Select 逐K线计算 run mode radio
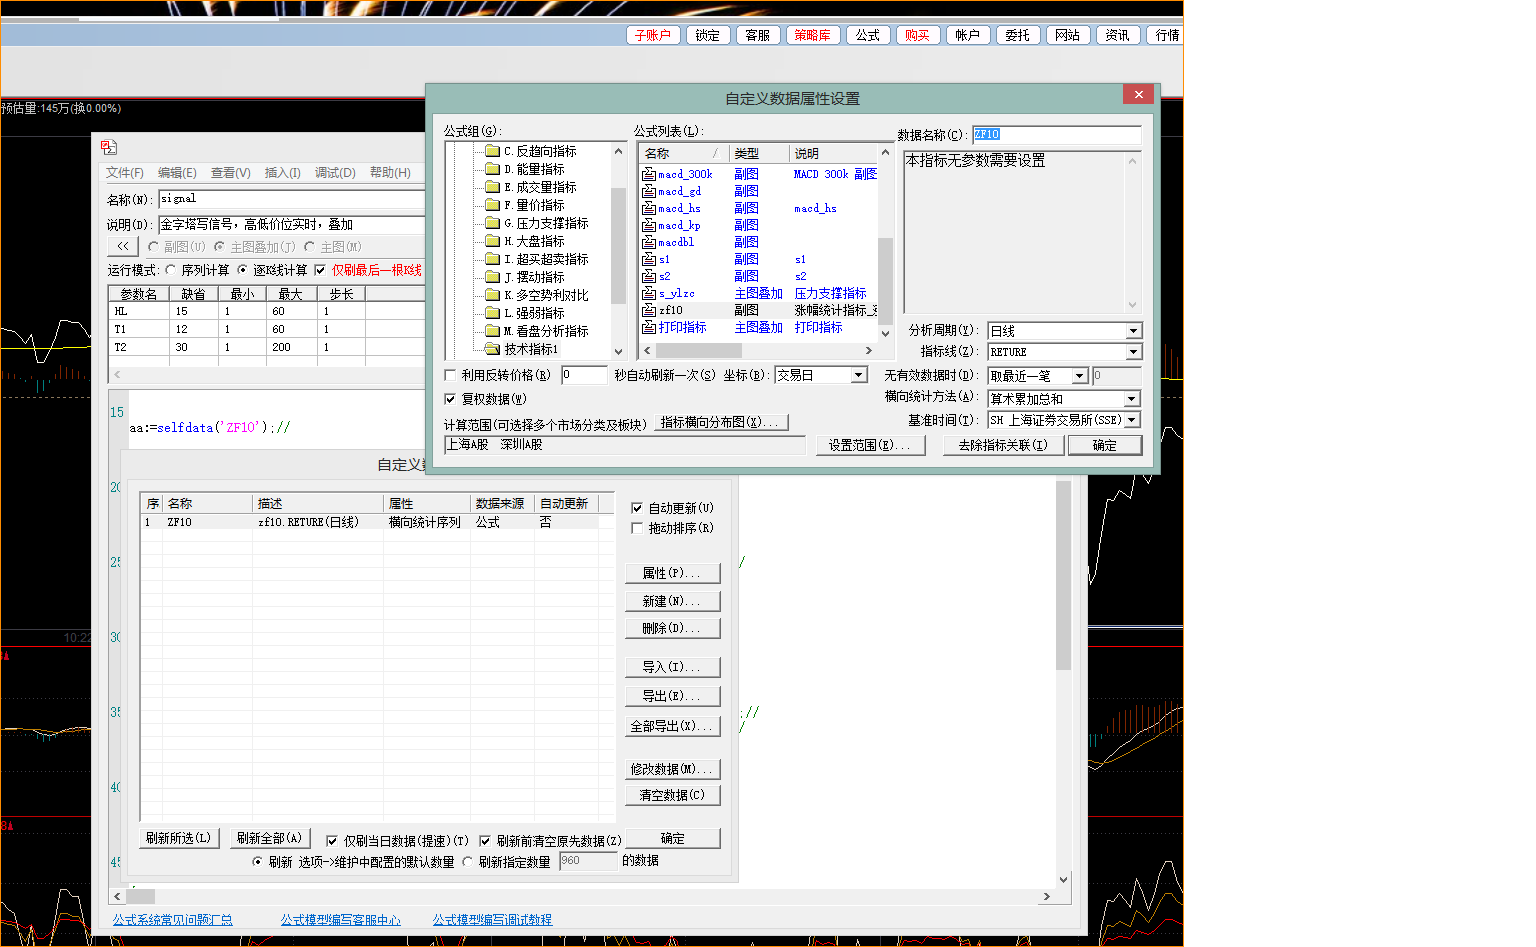1536x947 pixels. [x=242, y=270]
